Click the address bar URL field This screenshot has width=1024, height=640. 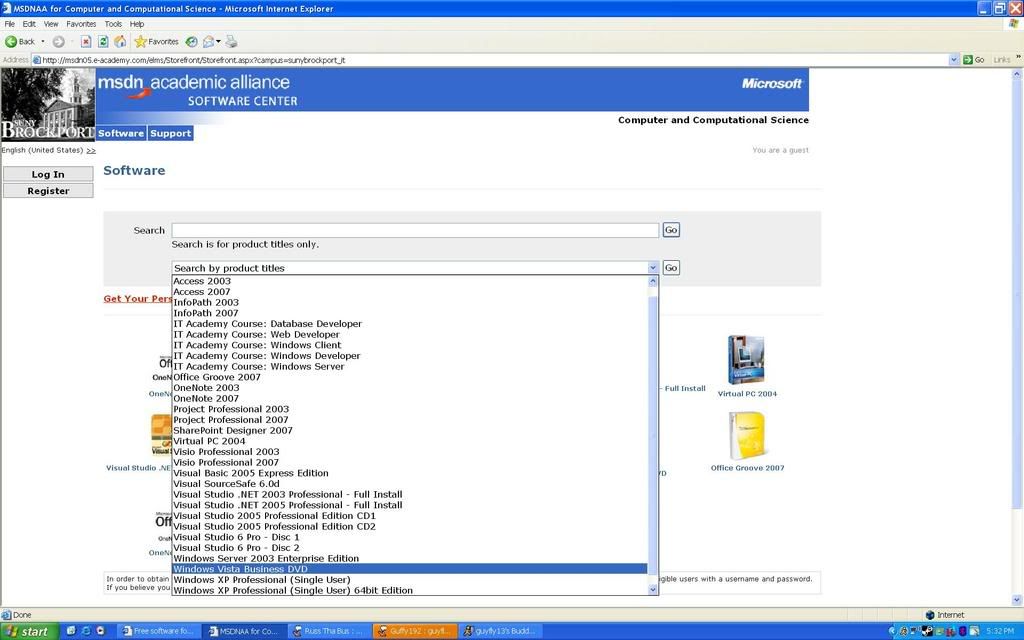[x=490, y=59]
